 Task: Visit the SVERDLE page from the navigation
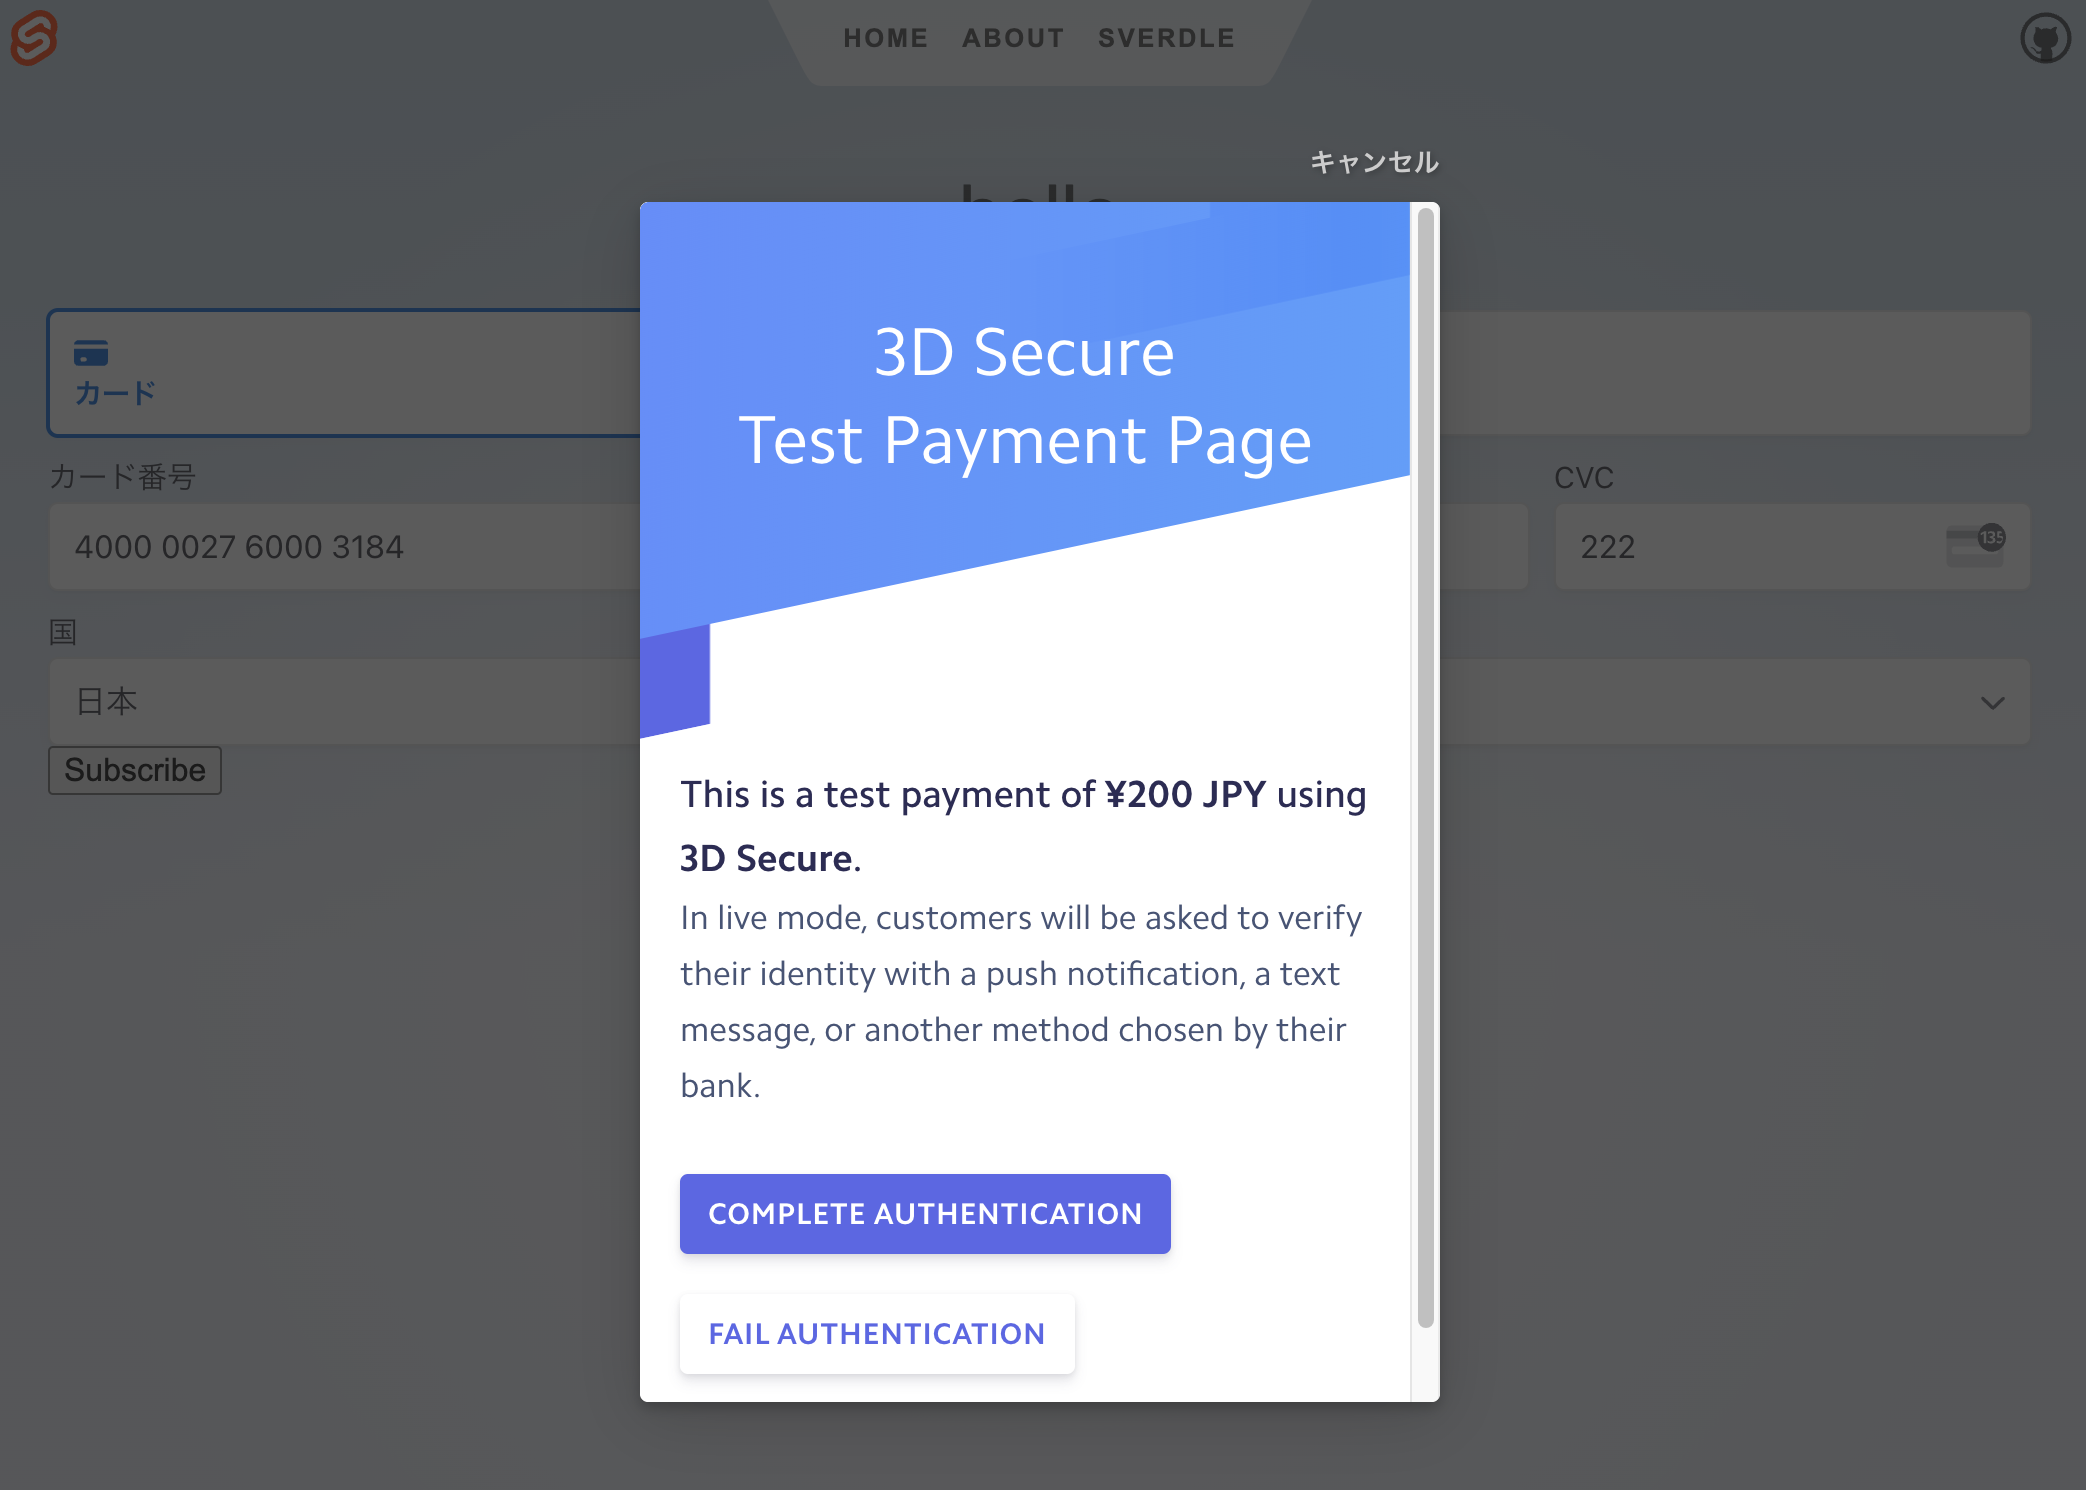point(1166,37)
